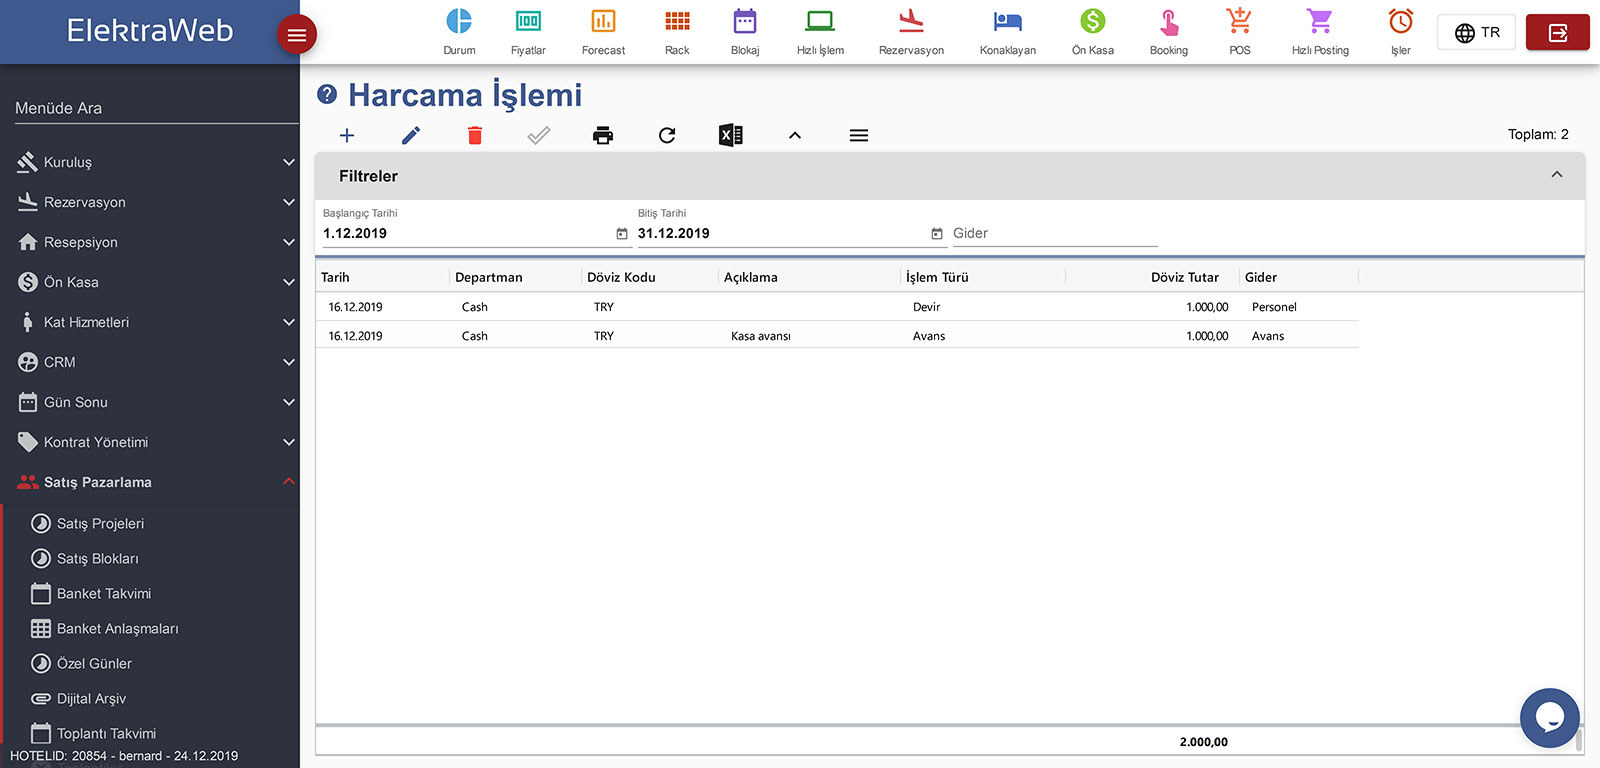Expand the Ön Kasa sidebar menu

pyautogui.click(x=150, y=282)
